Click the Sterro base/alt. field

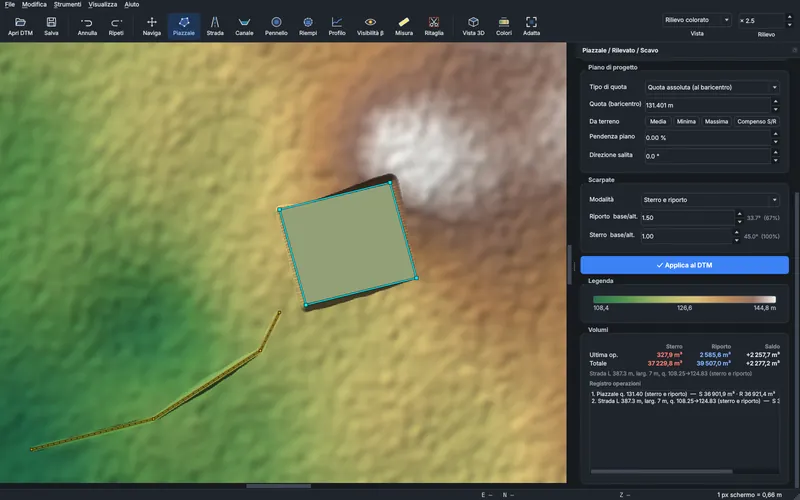tap(686, 236)
